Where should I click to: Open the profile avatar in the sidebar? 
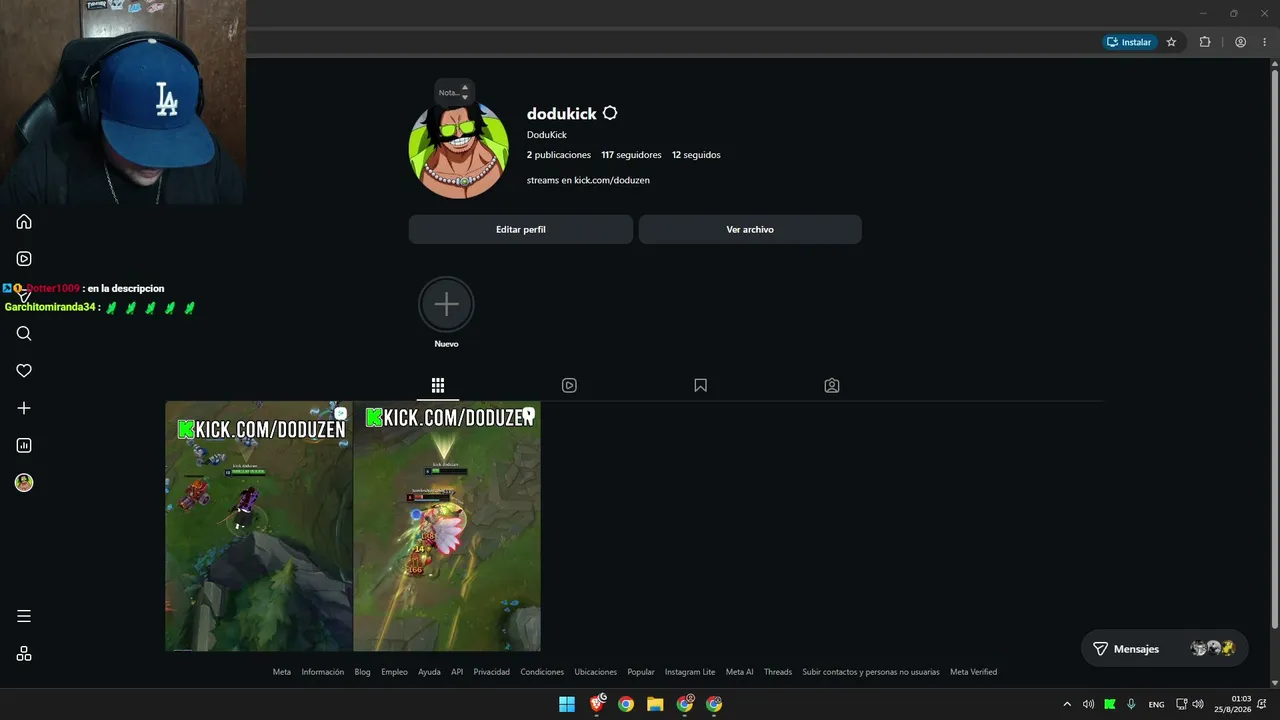coord(24,483)
